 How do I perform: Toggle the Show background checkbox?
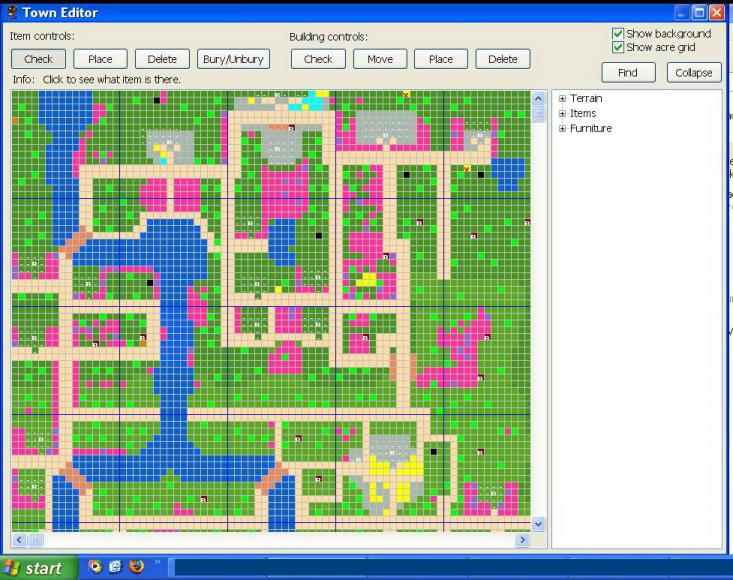click(x=618, y=34)
